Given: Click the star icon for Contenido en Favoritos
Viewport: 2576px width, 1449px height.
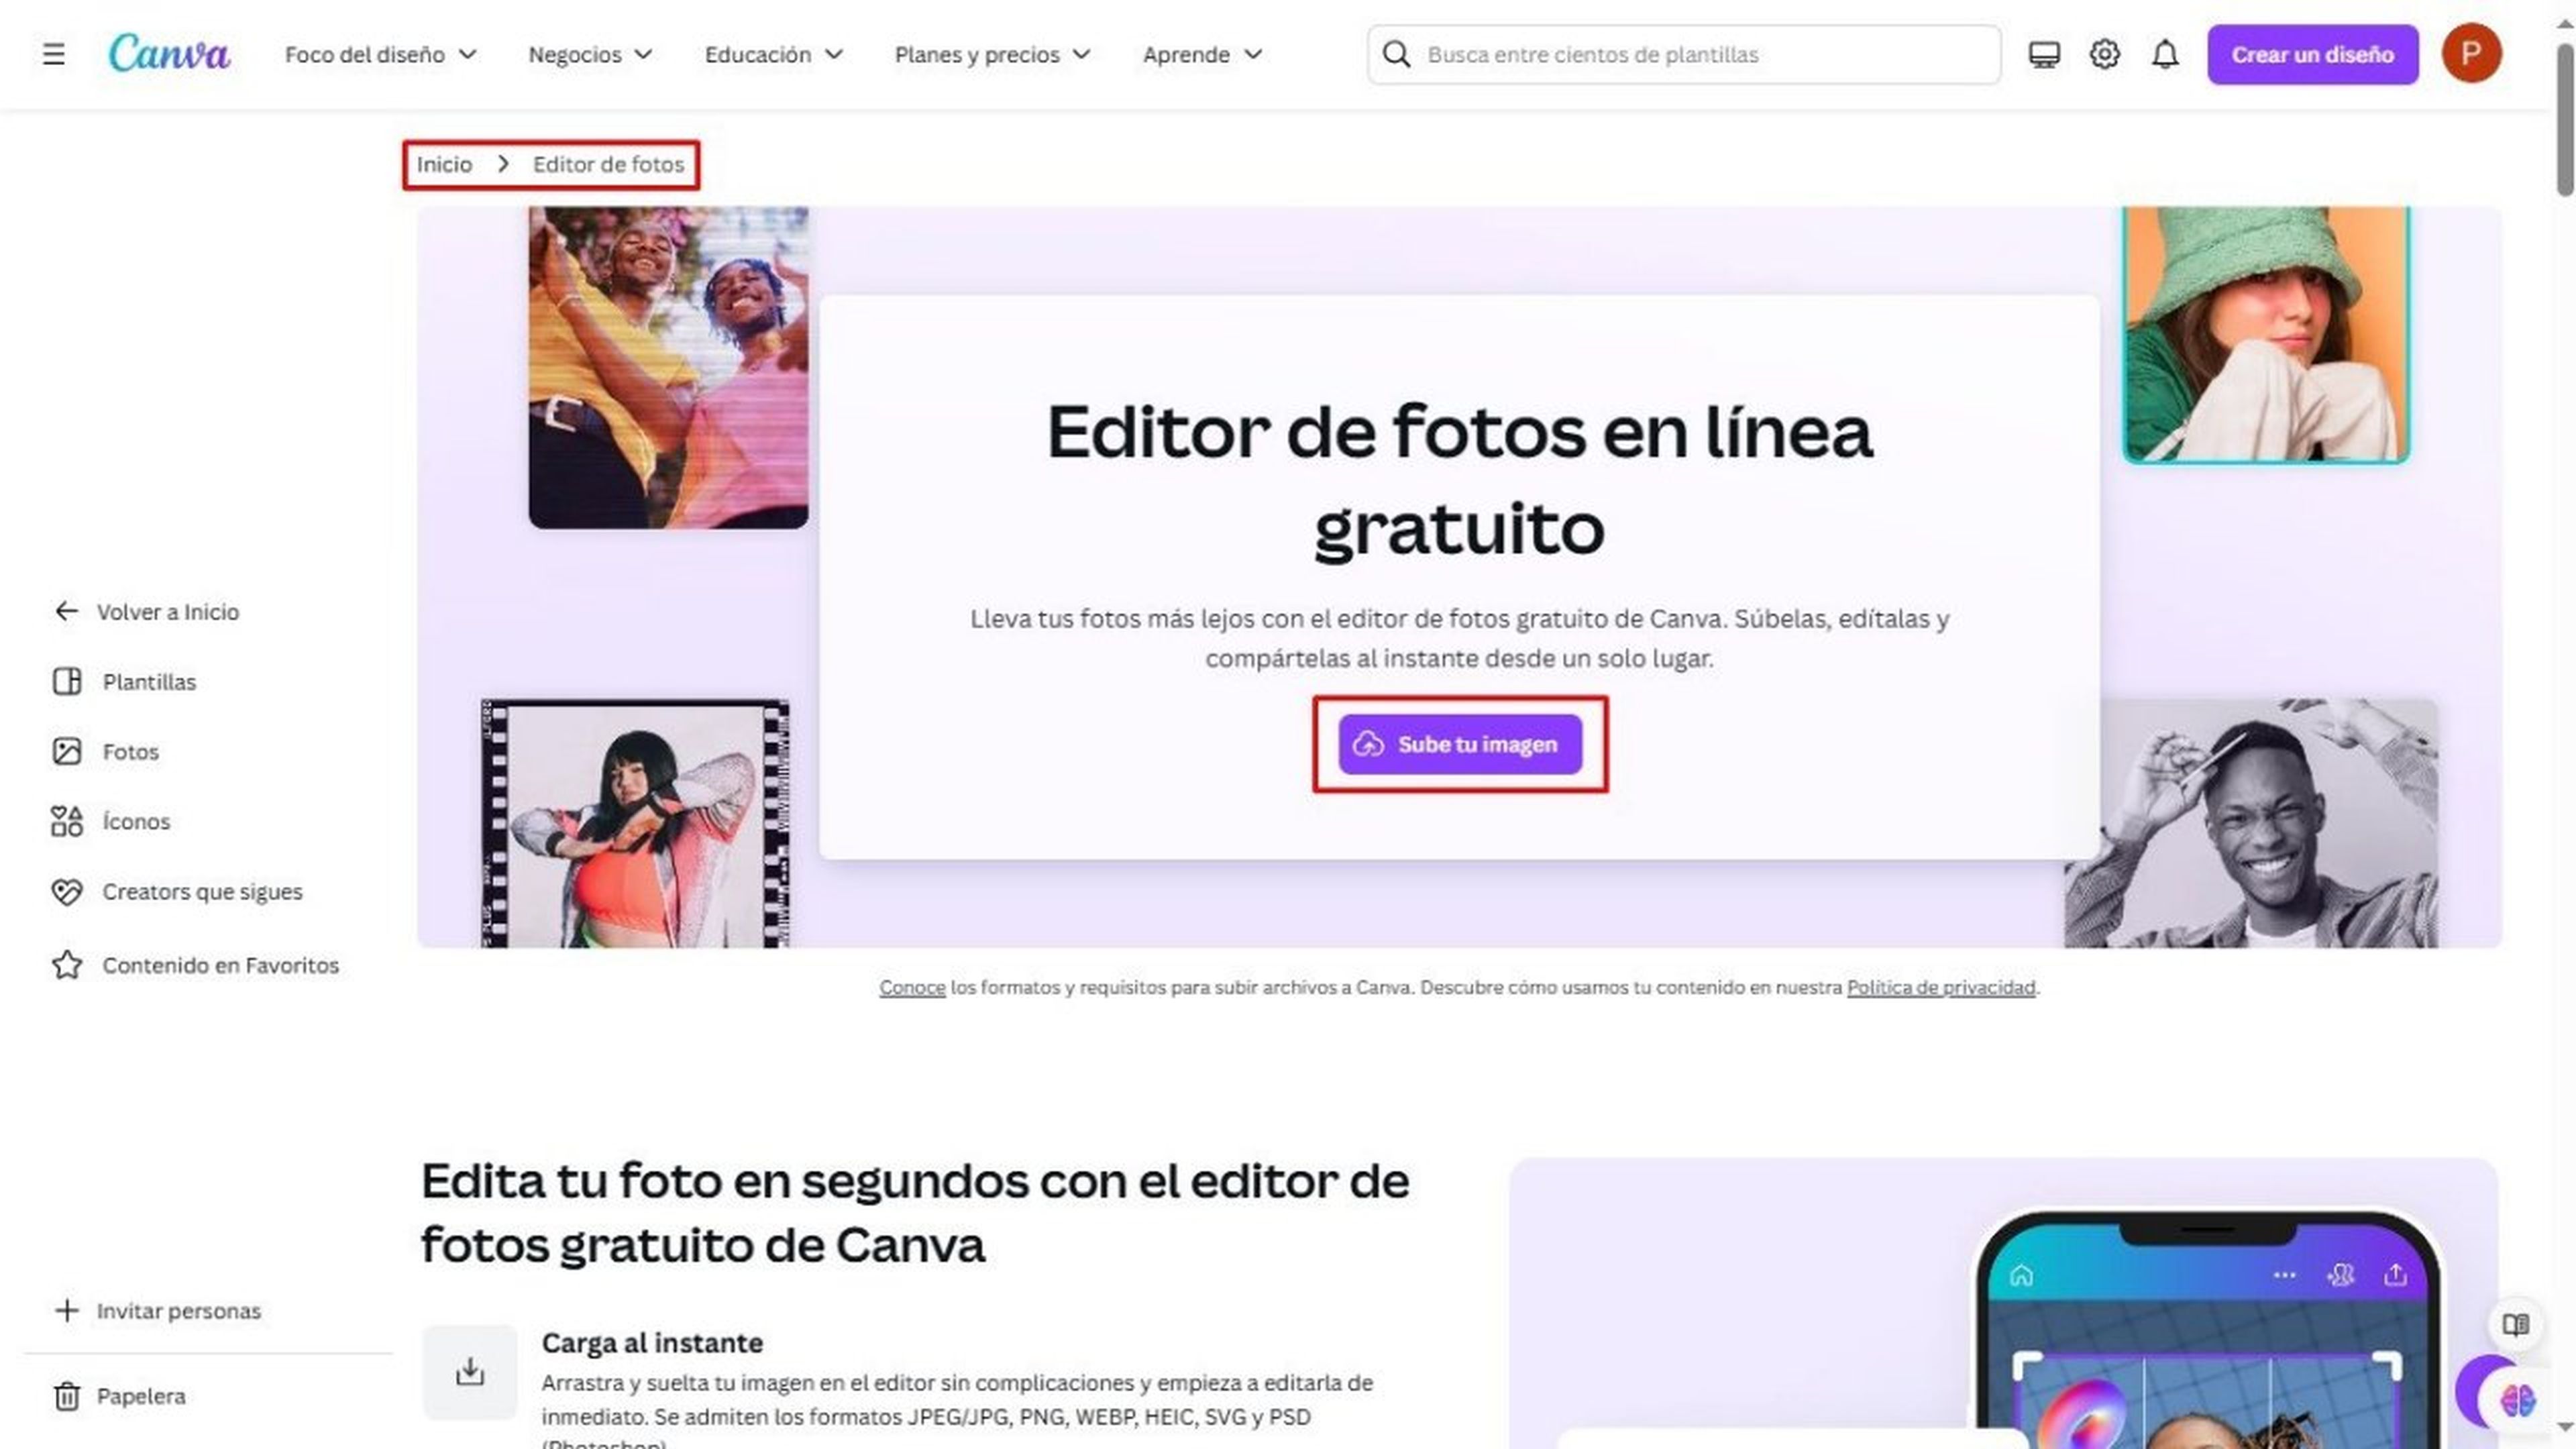Looking at the screenshot, I should (67, 965).
